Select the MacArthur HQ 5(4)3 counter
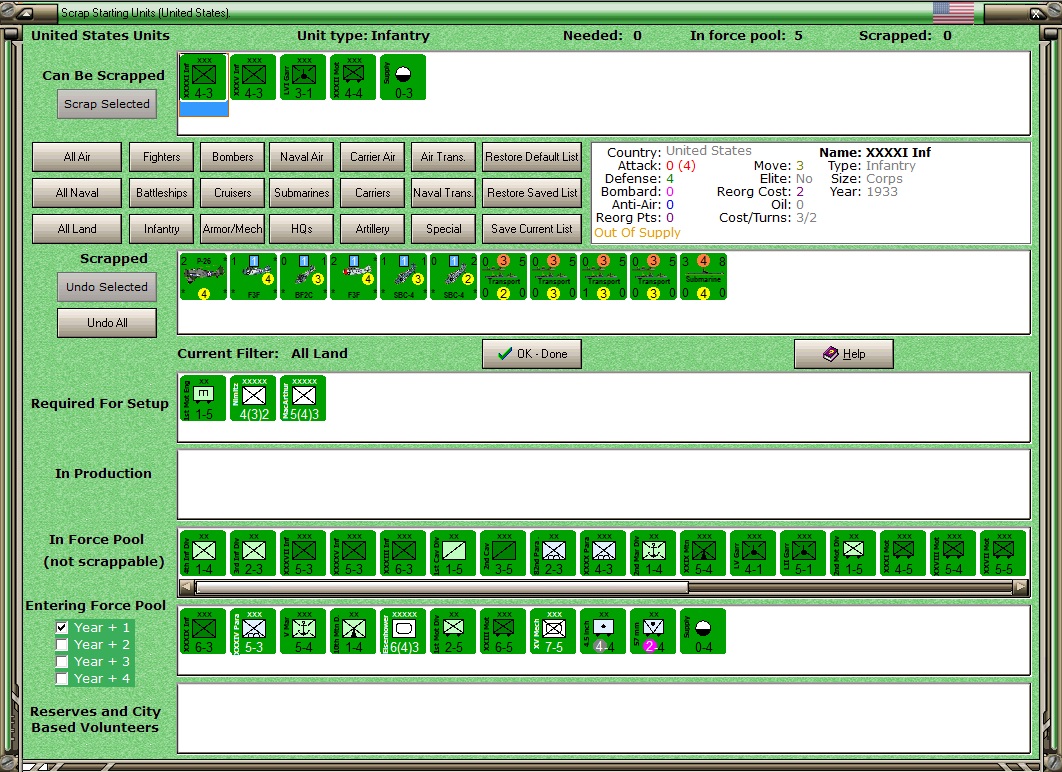This screenshot has width=1062, height=772. tap(303, 398)
